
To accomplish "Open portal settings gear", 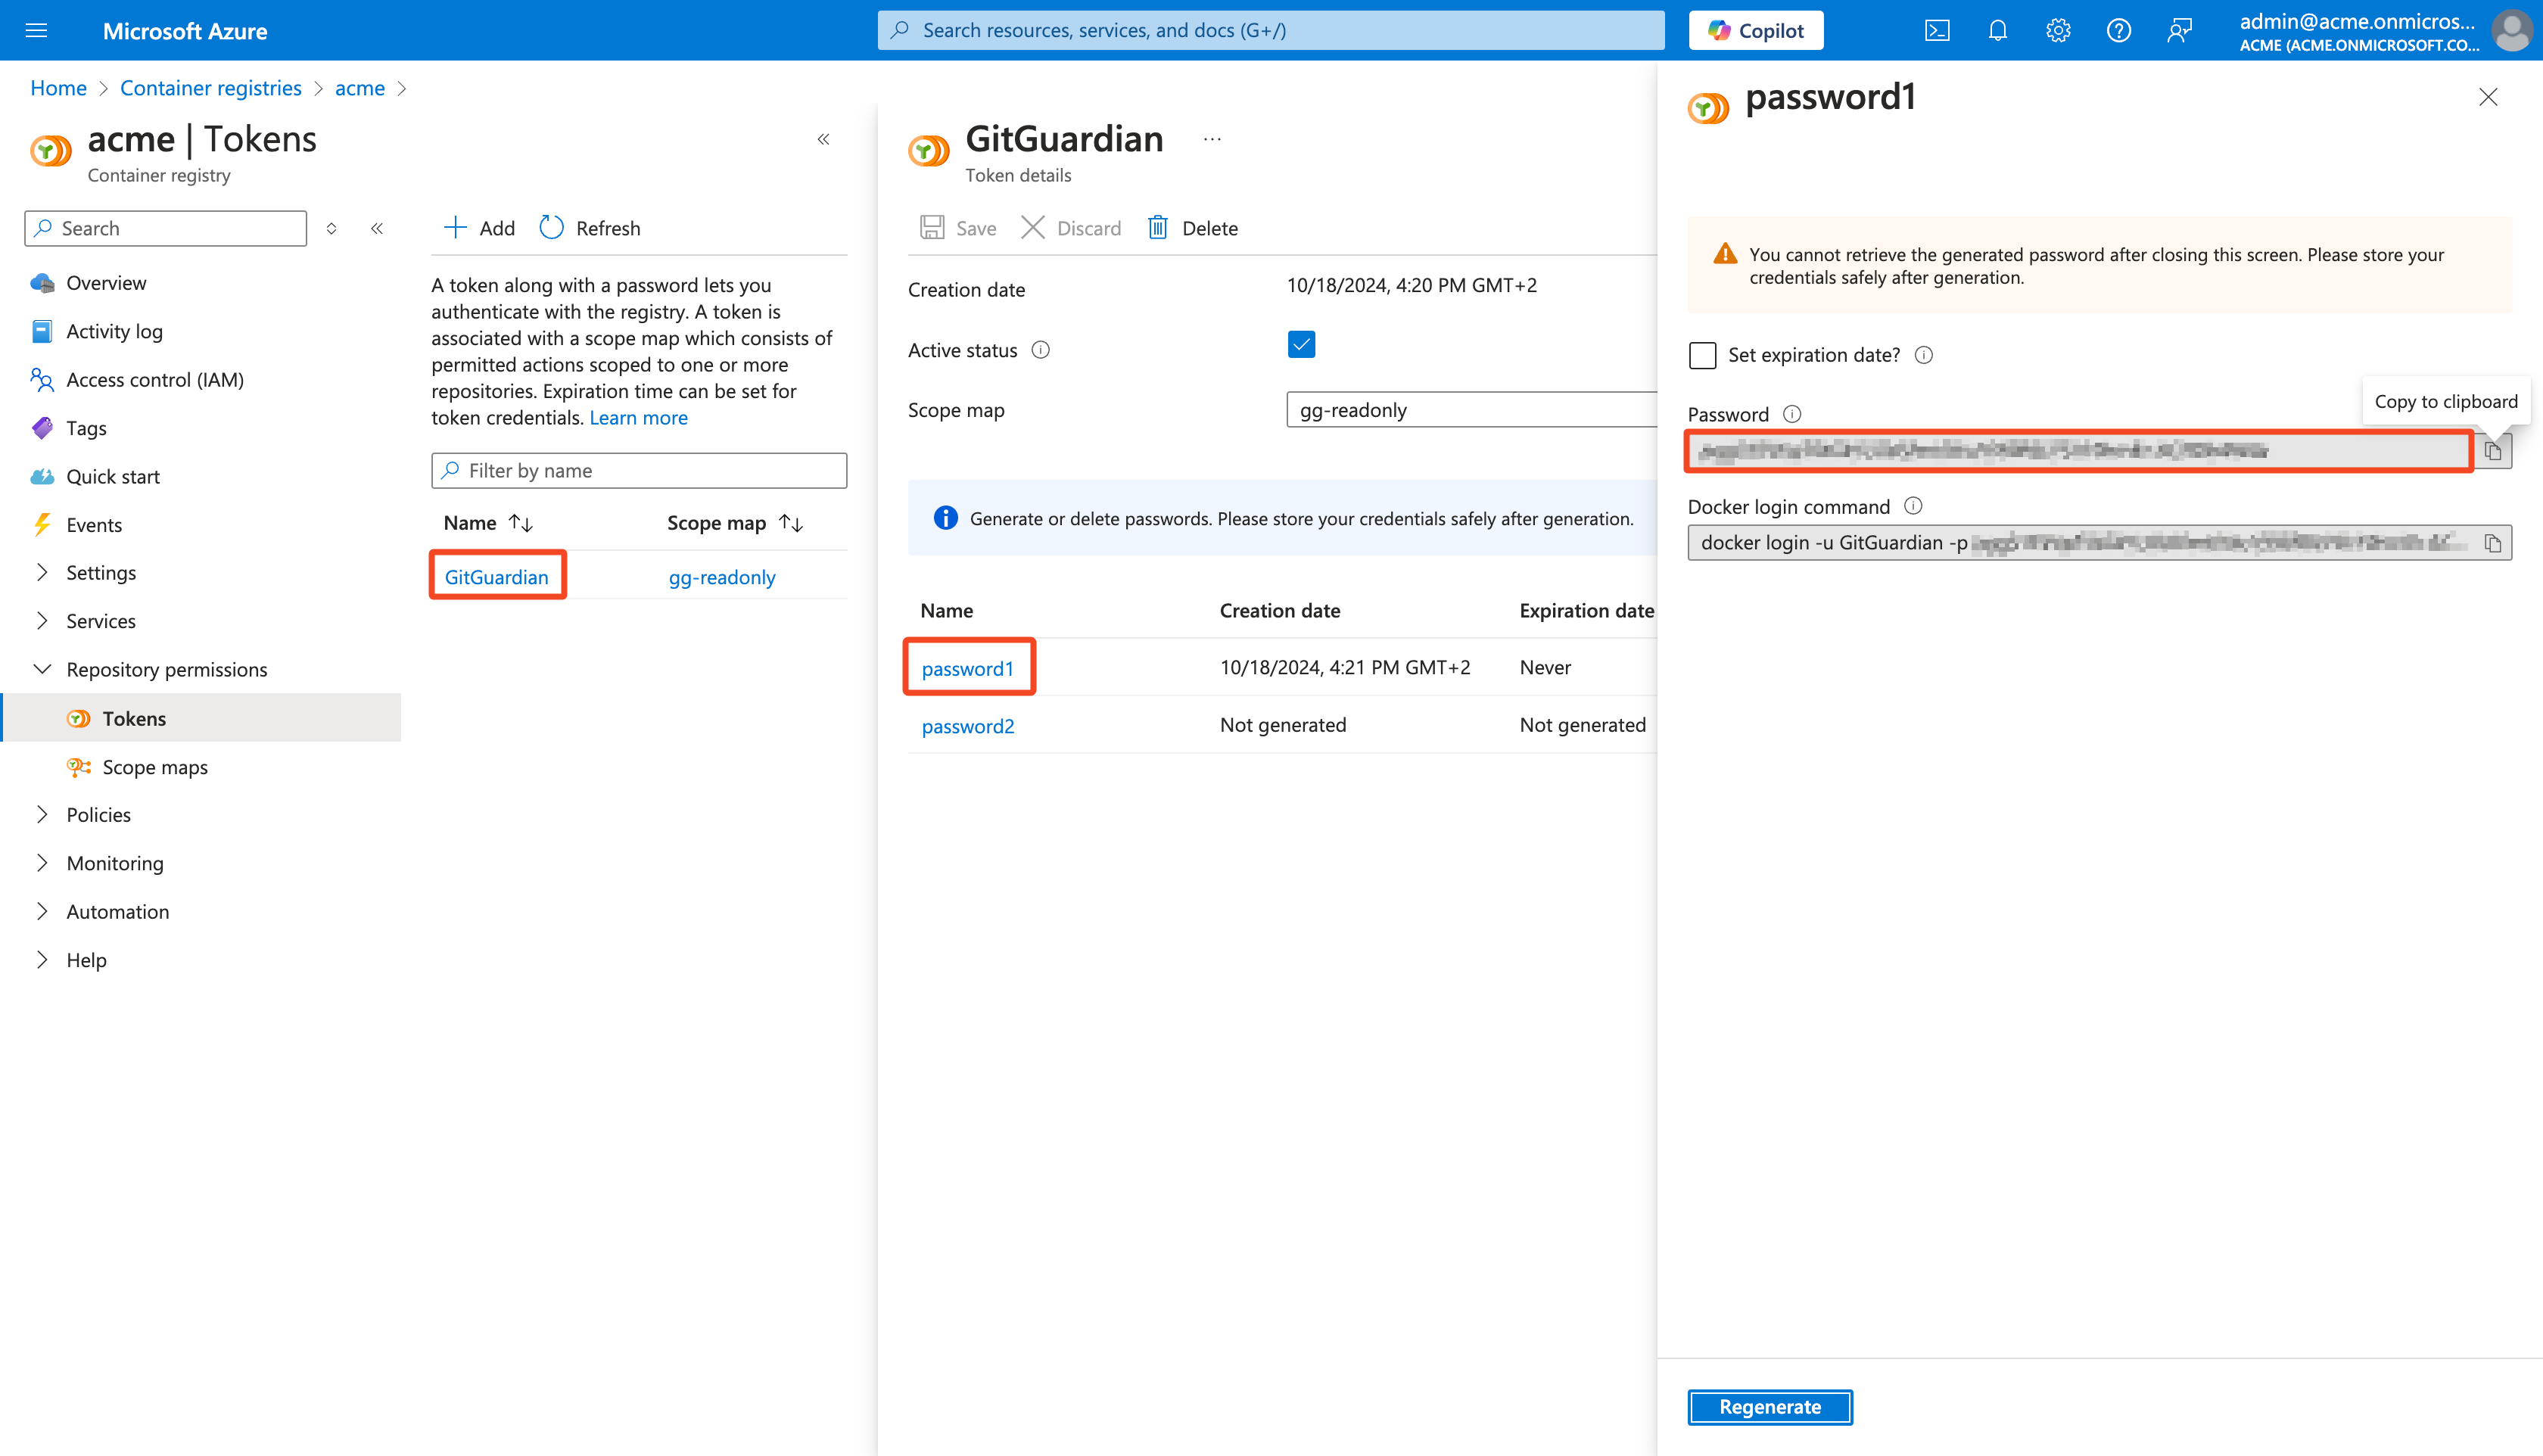I will click(x=2058, y=30).
